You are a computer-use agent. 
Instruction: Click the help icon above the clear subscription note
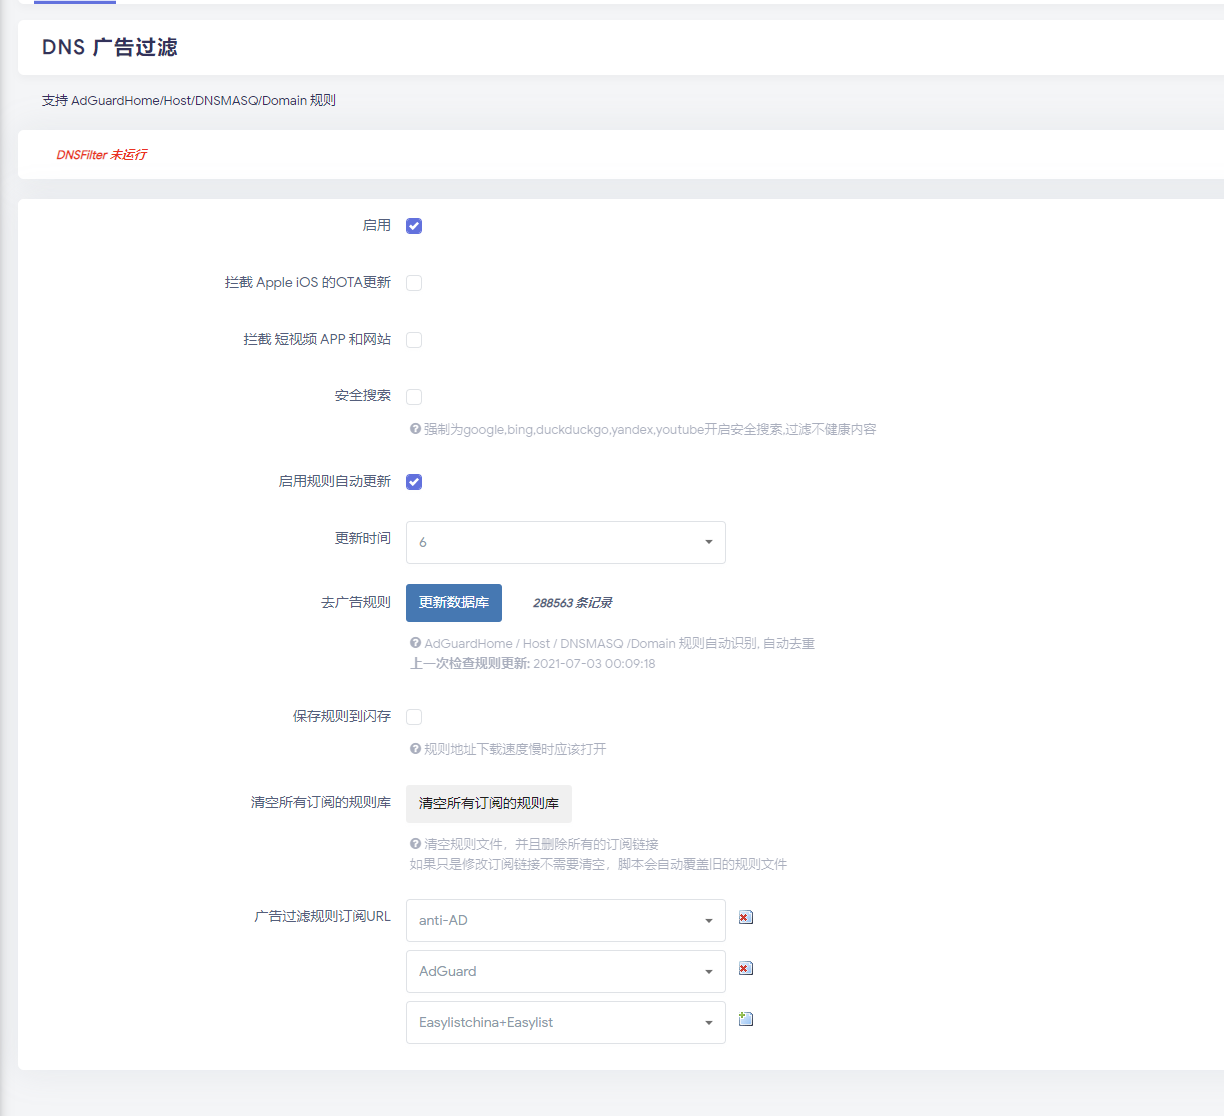pos(414,843)
